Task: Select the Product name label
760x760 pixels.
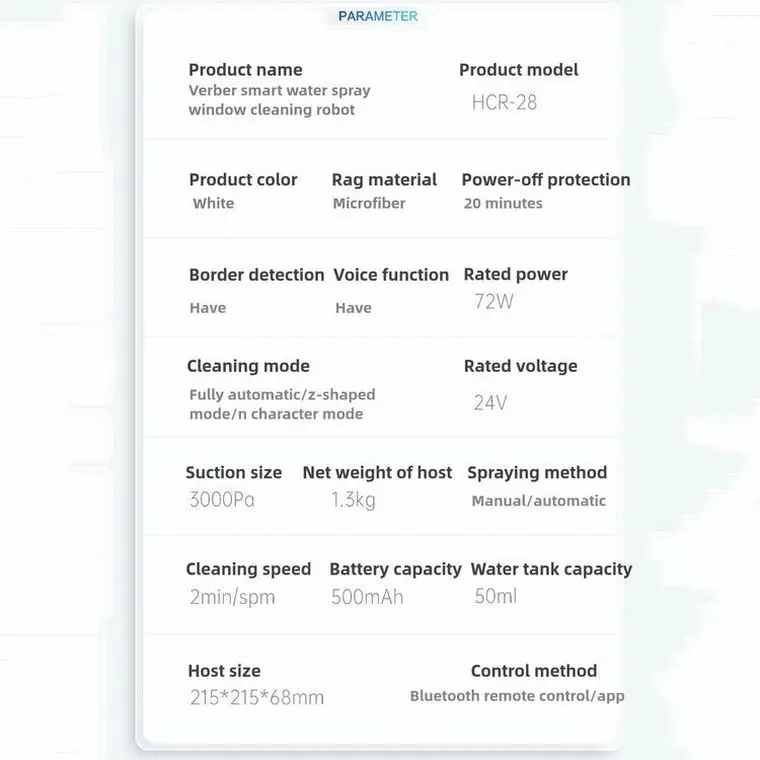Action: click(x=245, y=70)
